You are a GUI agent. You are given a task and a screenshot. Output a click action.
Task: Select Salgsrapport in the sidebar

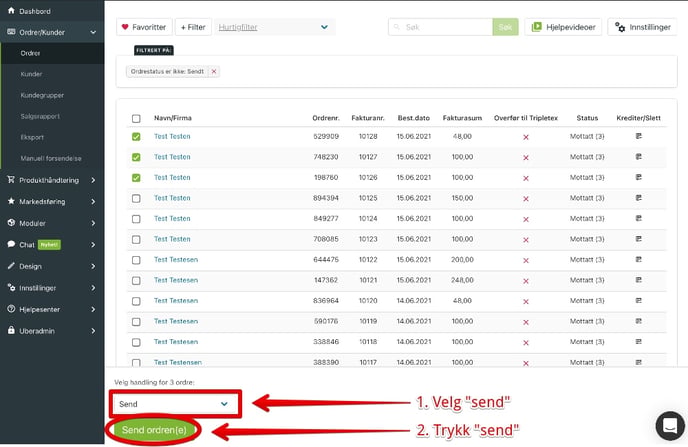pos(40,116)
